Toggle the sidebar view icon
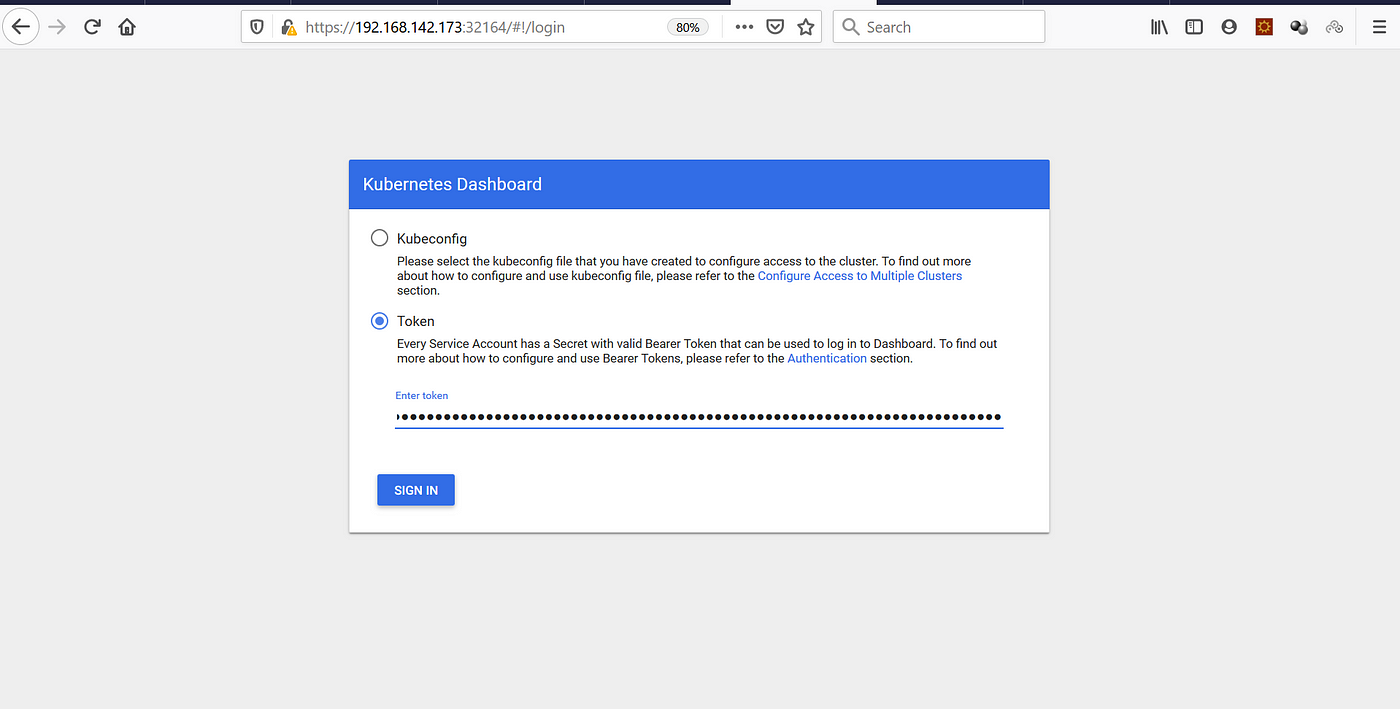The height and width of the screenshot is (709, 1400). 1194,27
